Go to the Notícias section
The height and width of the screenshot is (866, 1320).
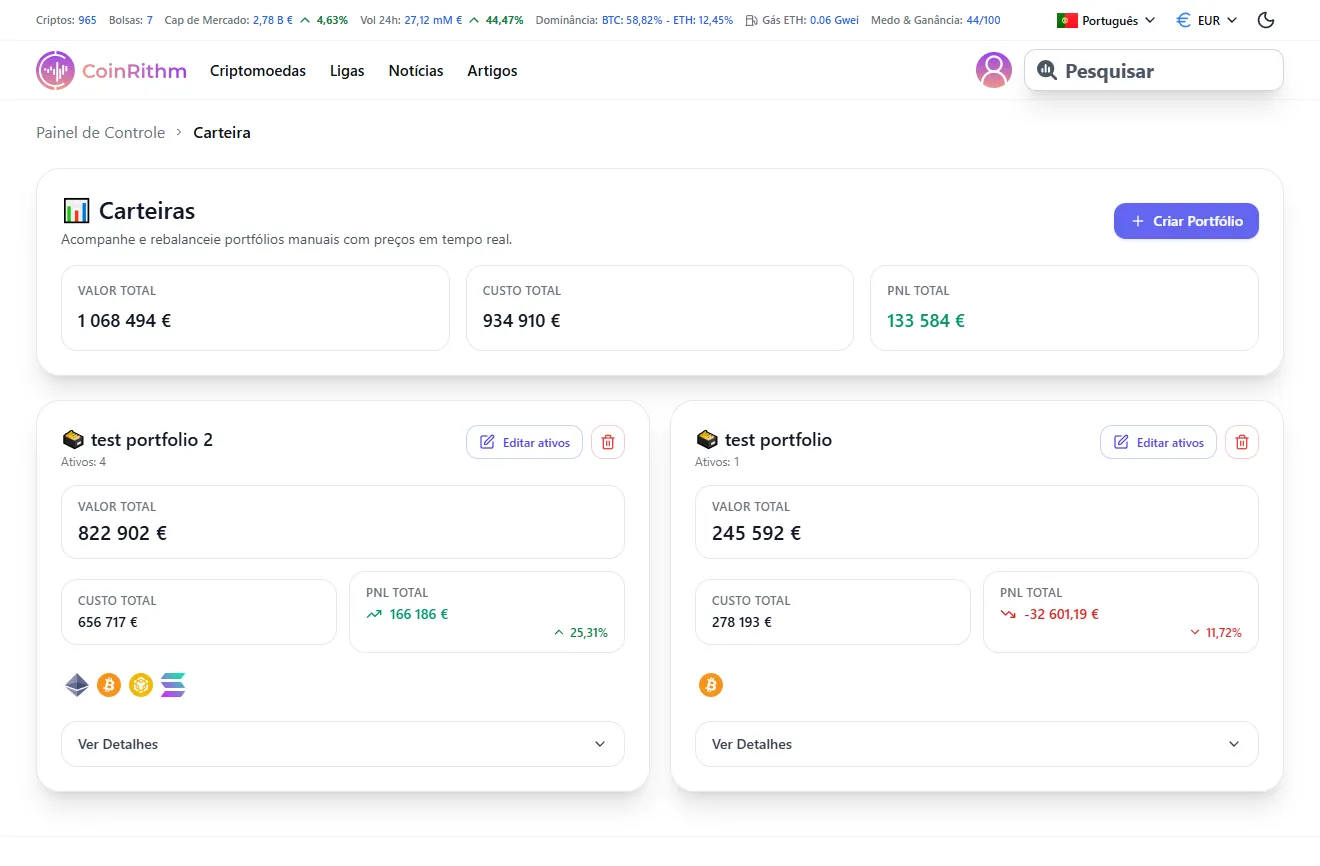416,70
